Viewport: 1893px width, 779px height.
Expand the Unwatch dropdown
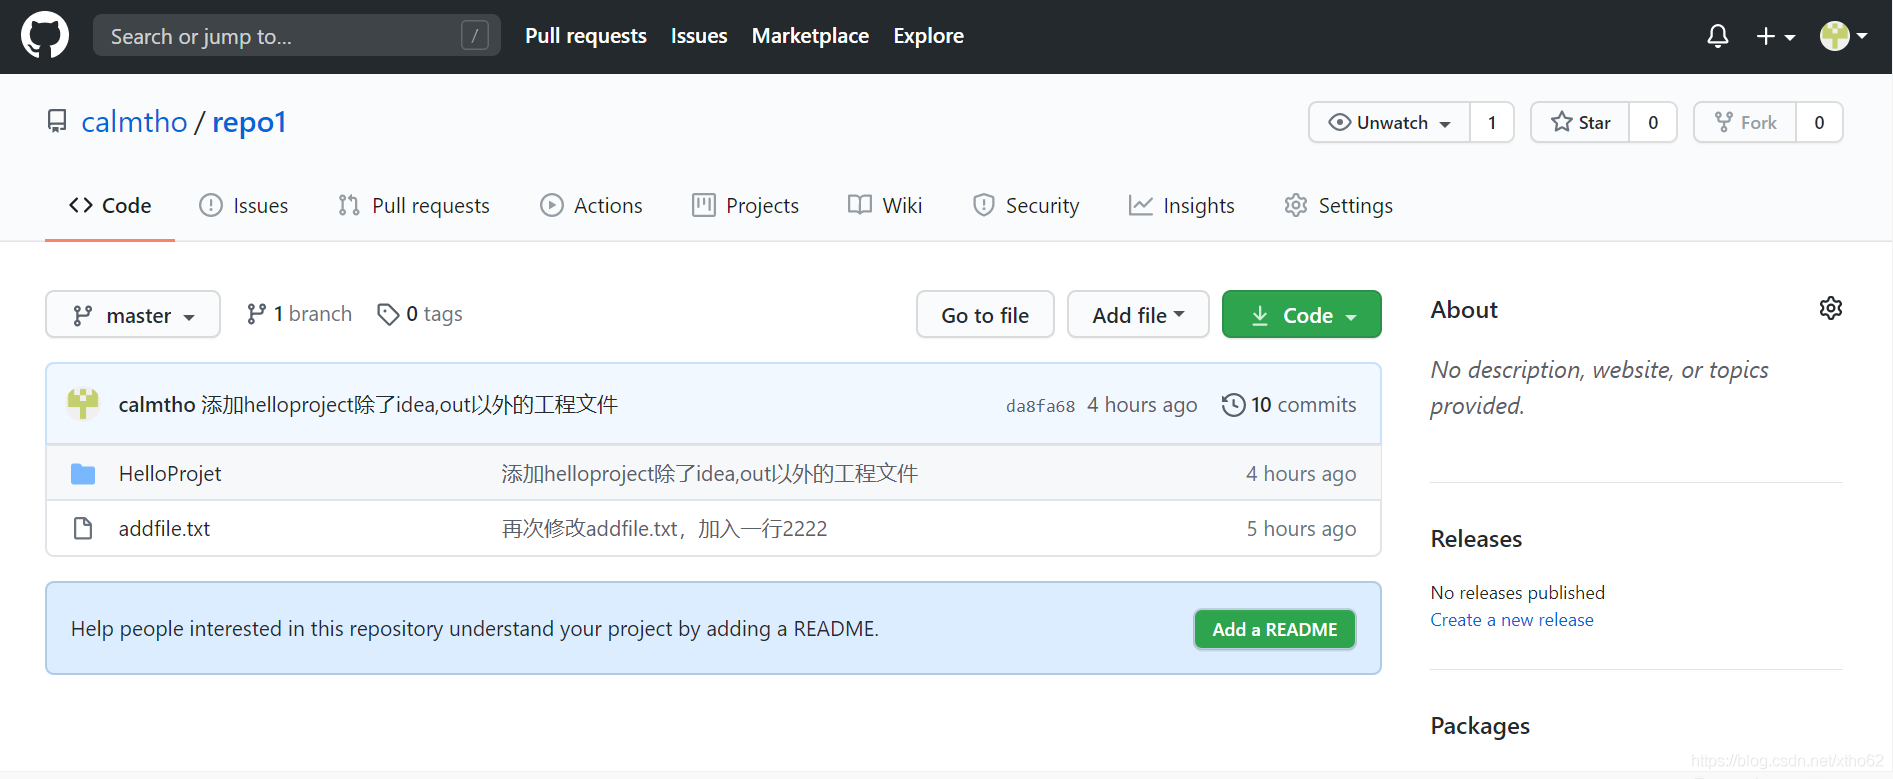tap(1389, 122)
